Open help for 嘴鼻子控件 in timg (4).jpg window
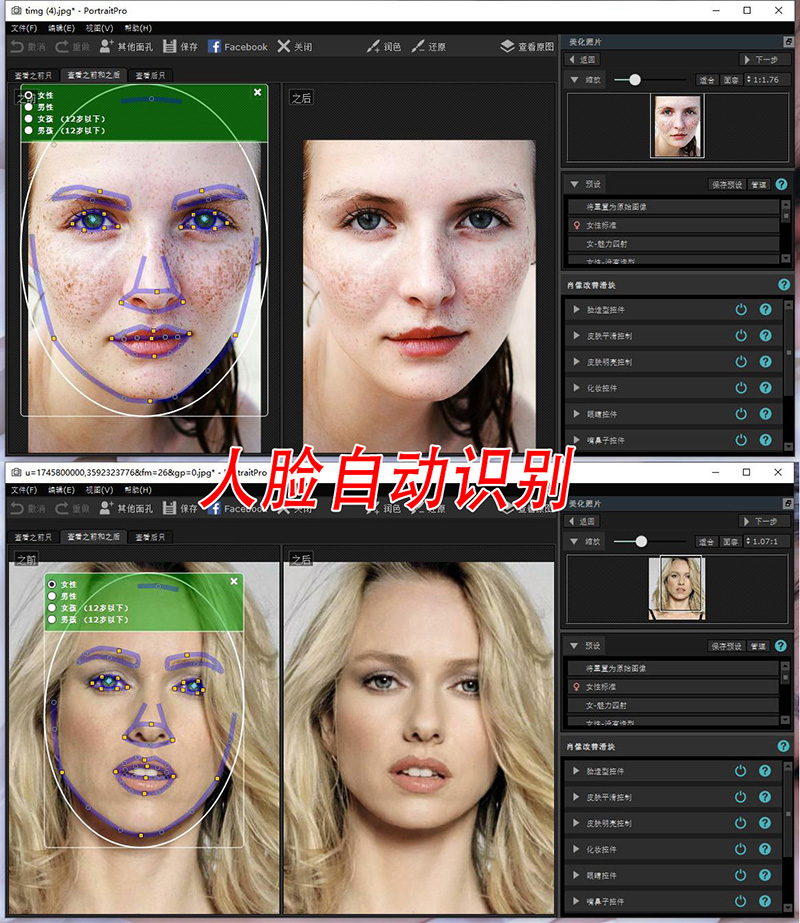The image size is (800, 923). coord(765,440)
